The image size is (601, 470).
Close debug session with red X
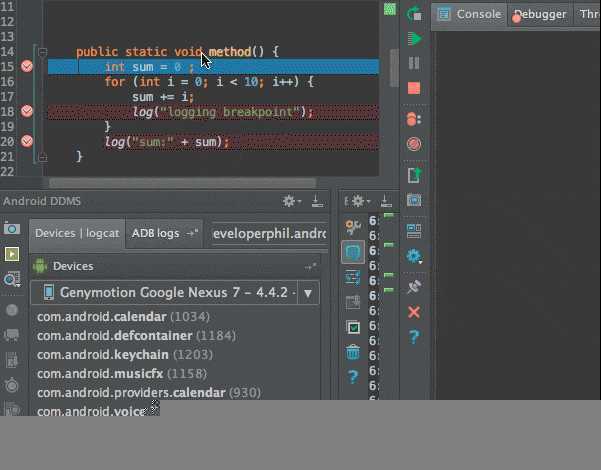[414, 312]
